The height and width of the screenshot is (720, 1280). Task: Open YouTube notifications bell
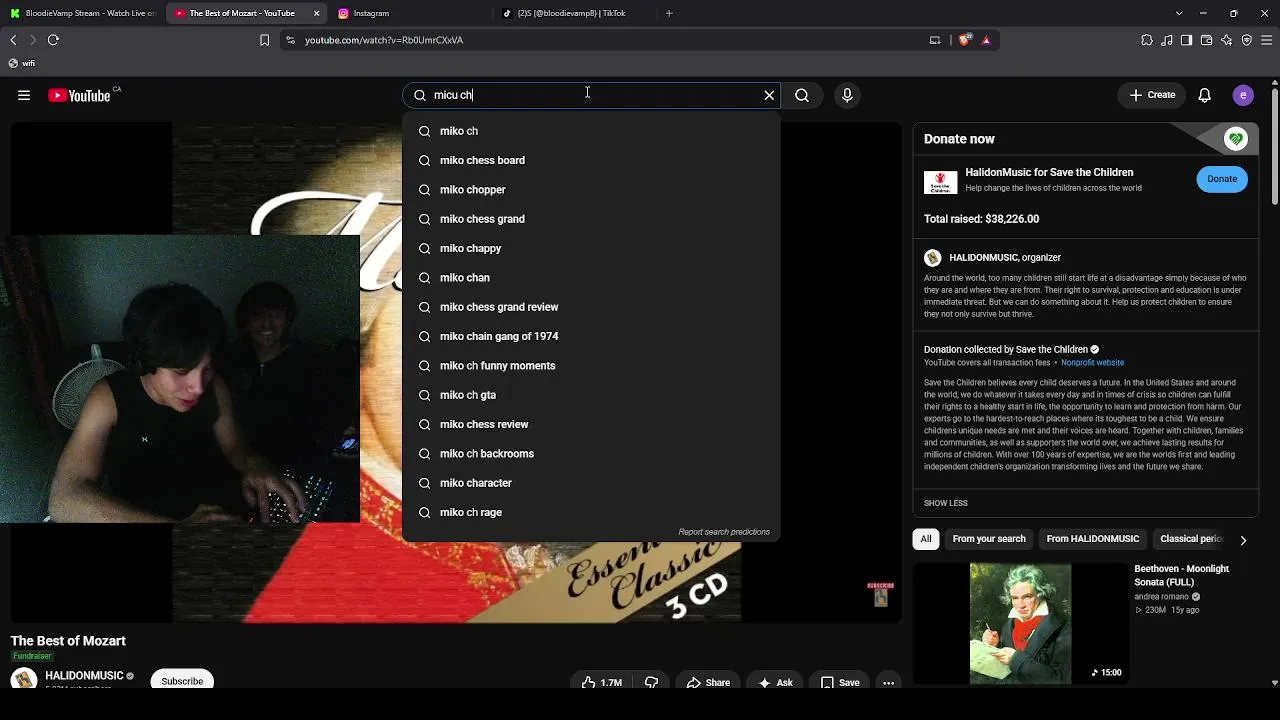(1205, 95)
